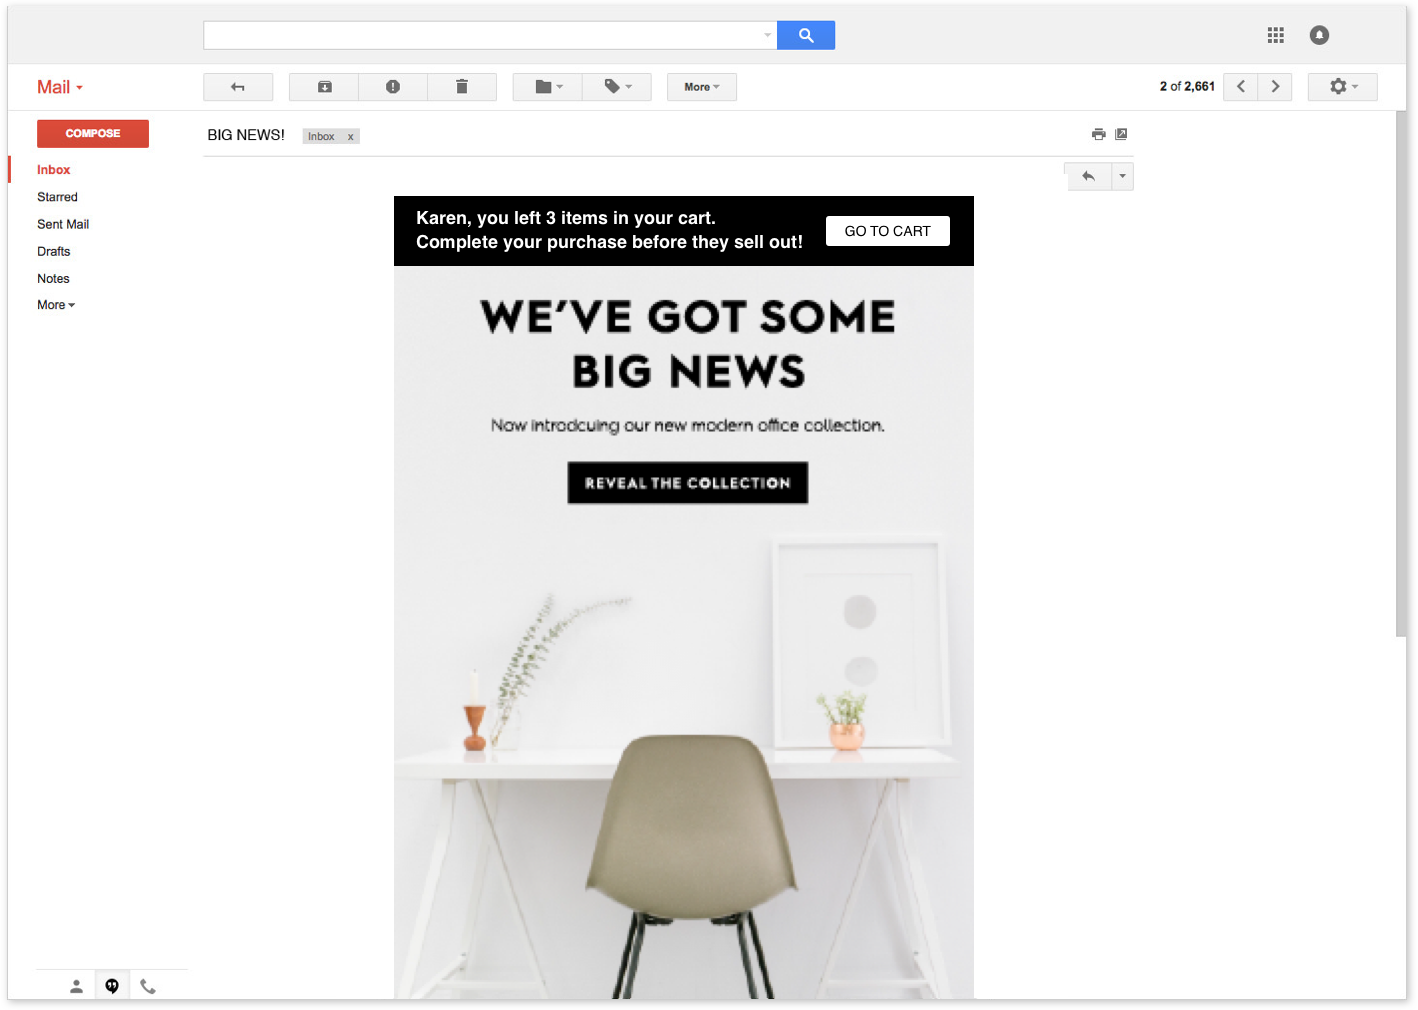This screenshot has width=1418, height=1010.
Task: Click the COMPOSE button
Action: tap(93, 134)
